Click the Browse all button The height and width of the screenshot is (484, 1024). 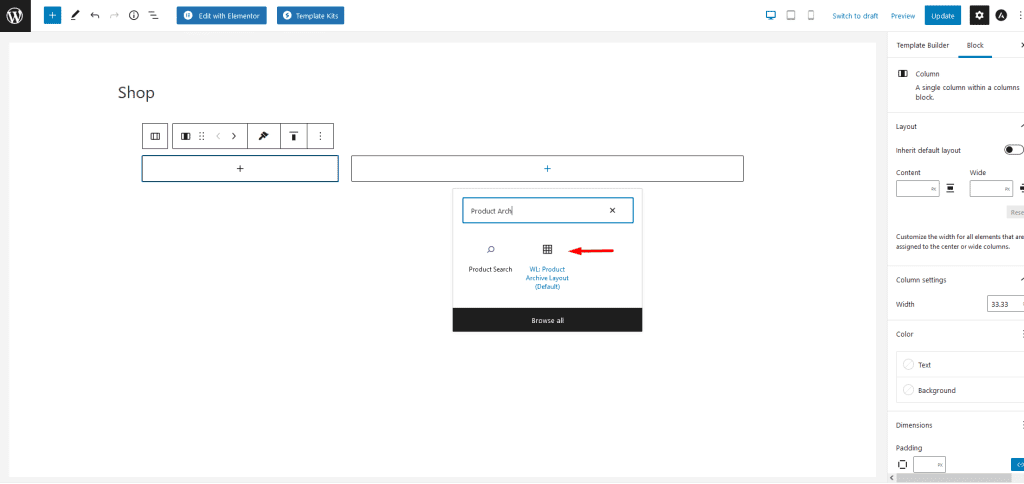(547, 320)
